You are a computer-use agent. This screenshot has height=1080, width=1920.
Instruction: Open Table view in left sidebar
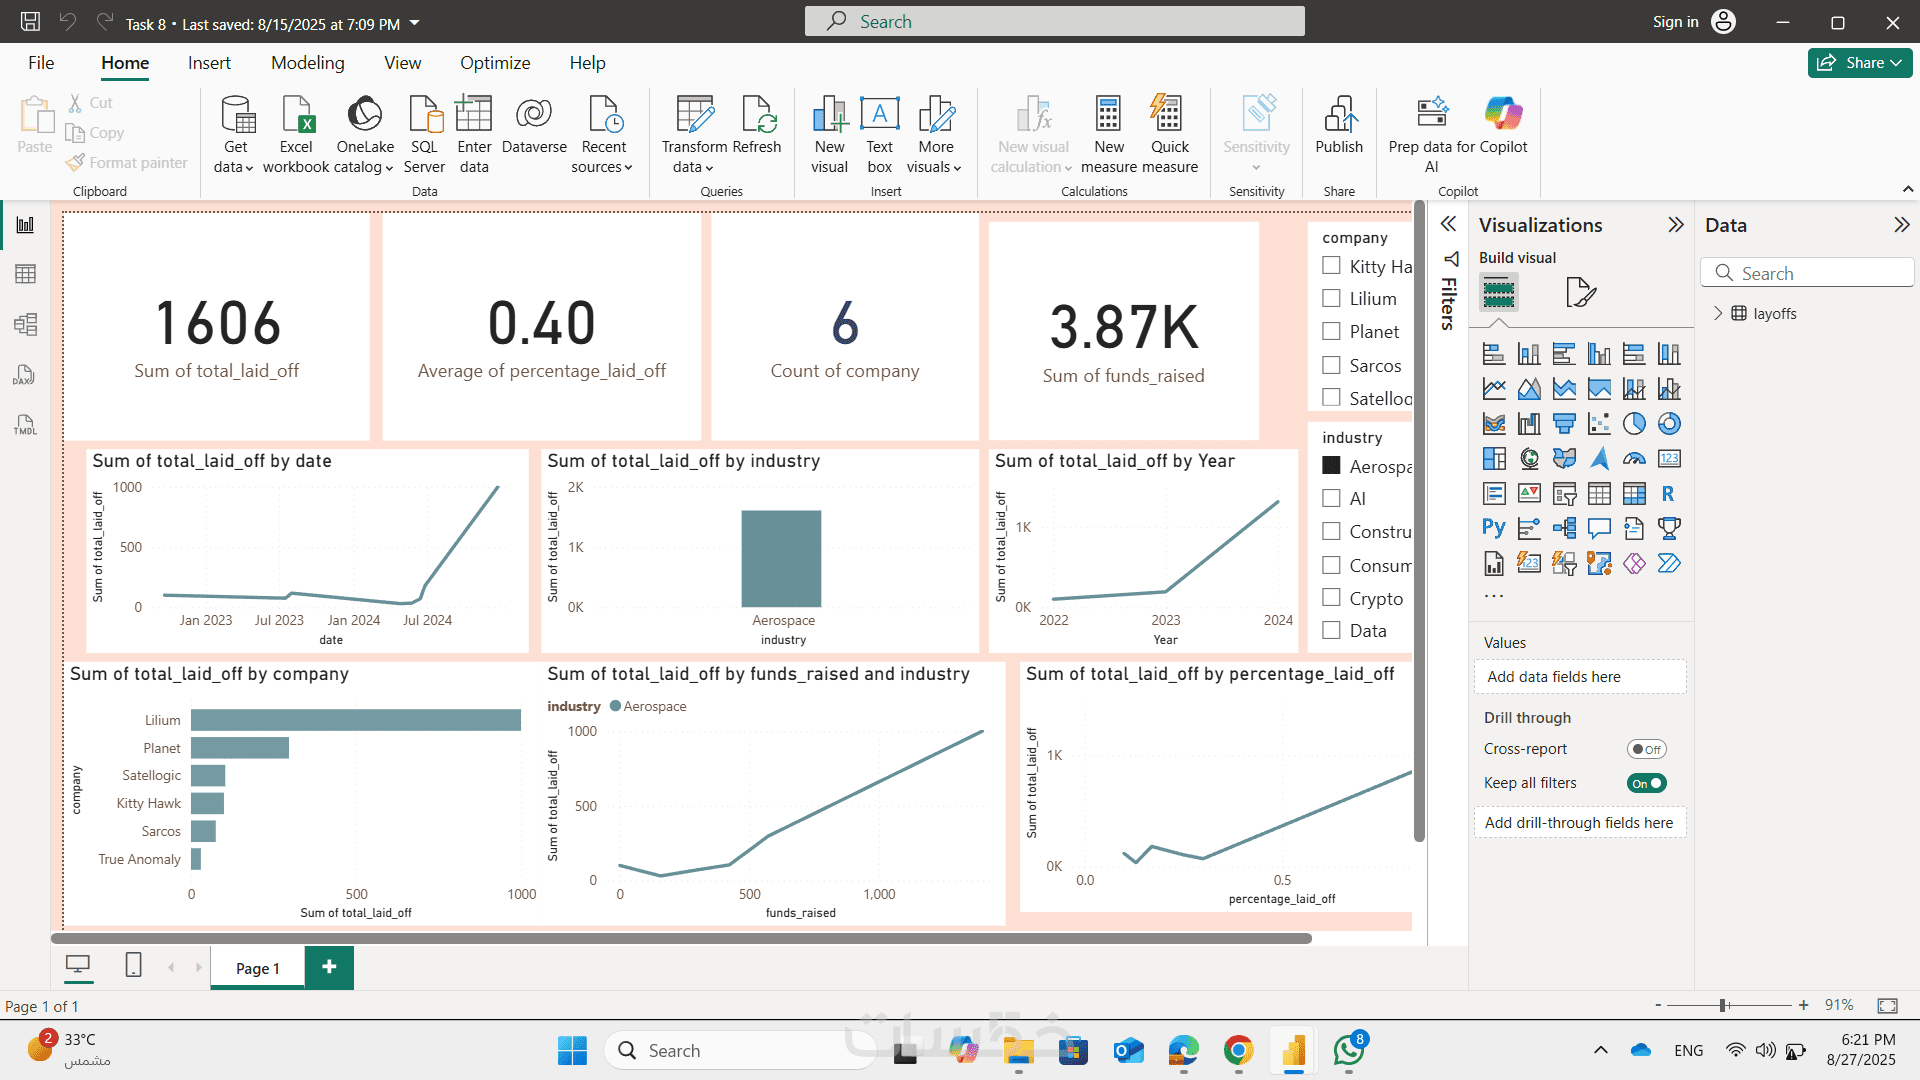pyautogui.click(x=26, y=274)
